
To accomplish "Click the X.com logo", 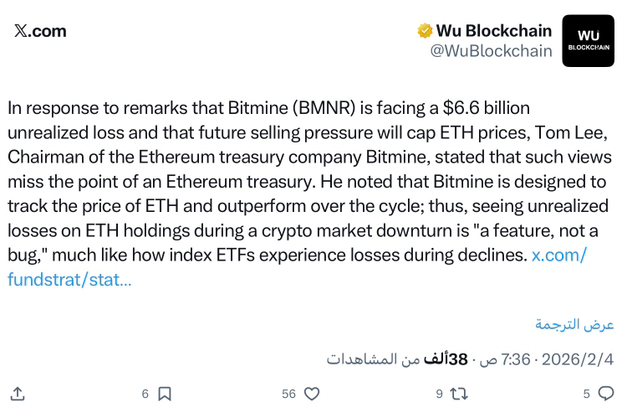I will pos(41,31).
